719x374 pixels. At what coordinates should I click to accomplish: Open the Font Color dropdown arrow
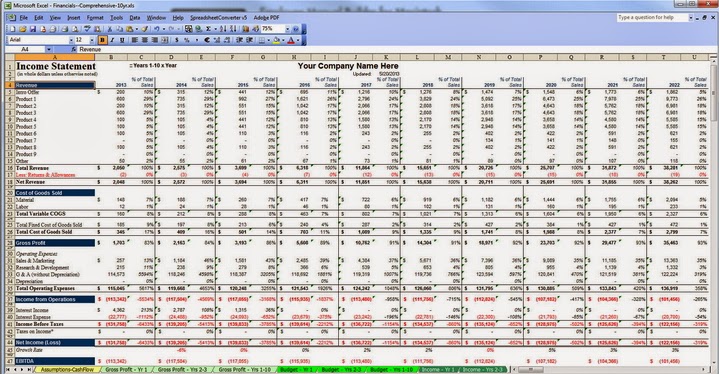pyautogui.click(x=298, y=40)
